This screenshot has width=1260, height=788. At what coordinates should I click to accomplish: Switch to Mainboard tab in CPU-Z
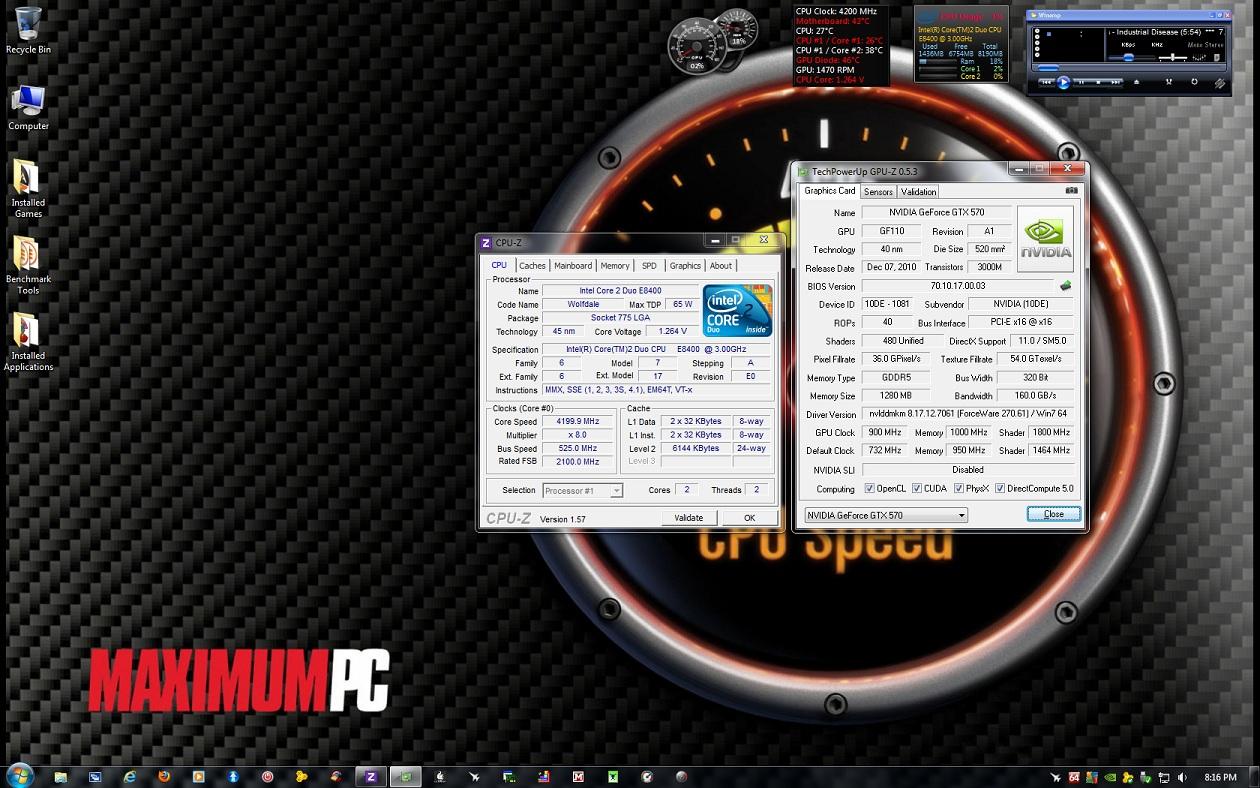point(573,266)
